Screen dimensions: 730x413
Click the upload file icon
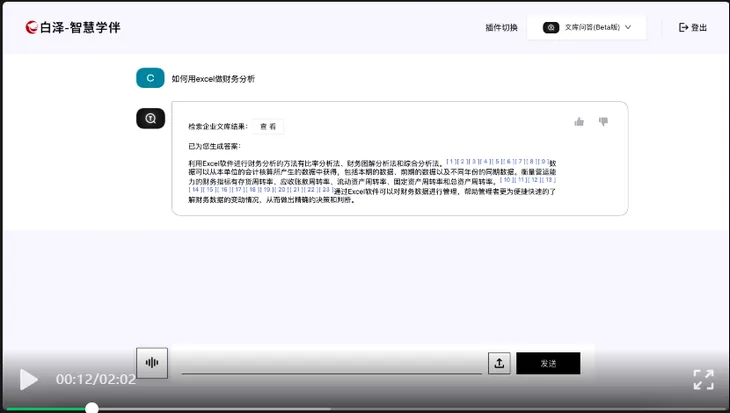pos(499,363)
